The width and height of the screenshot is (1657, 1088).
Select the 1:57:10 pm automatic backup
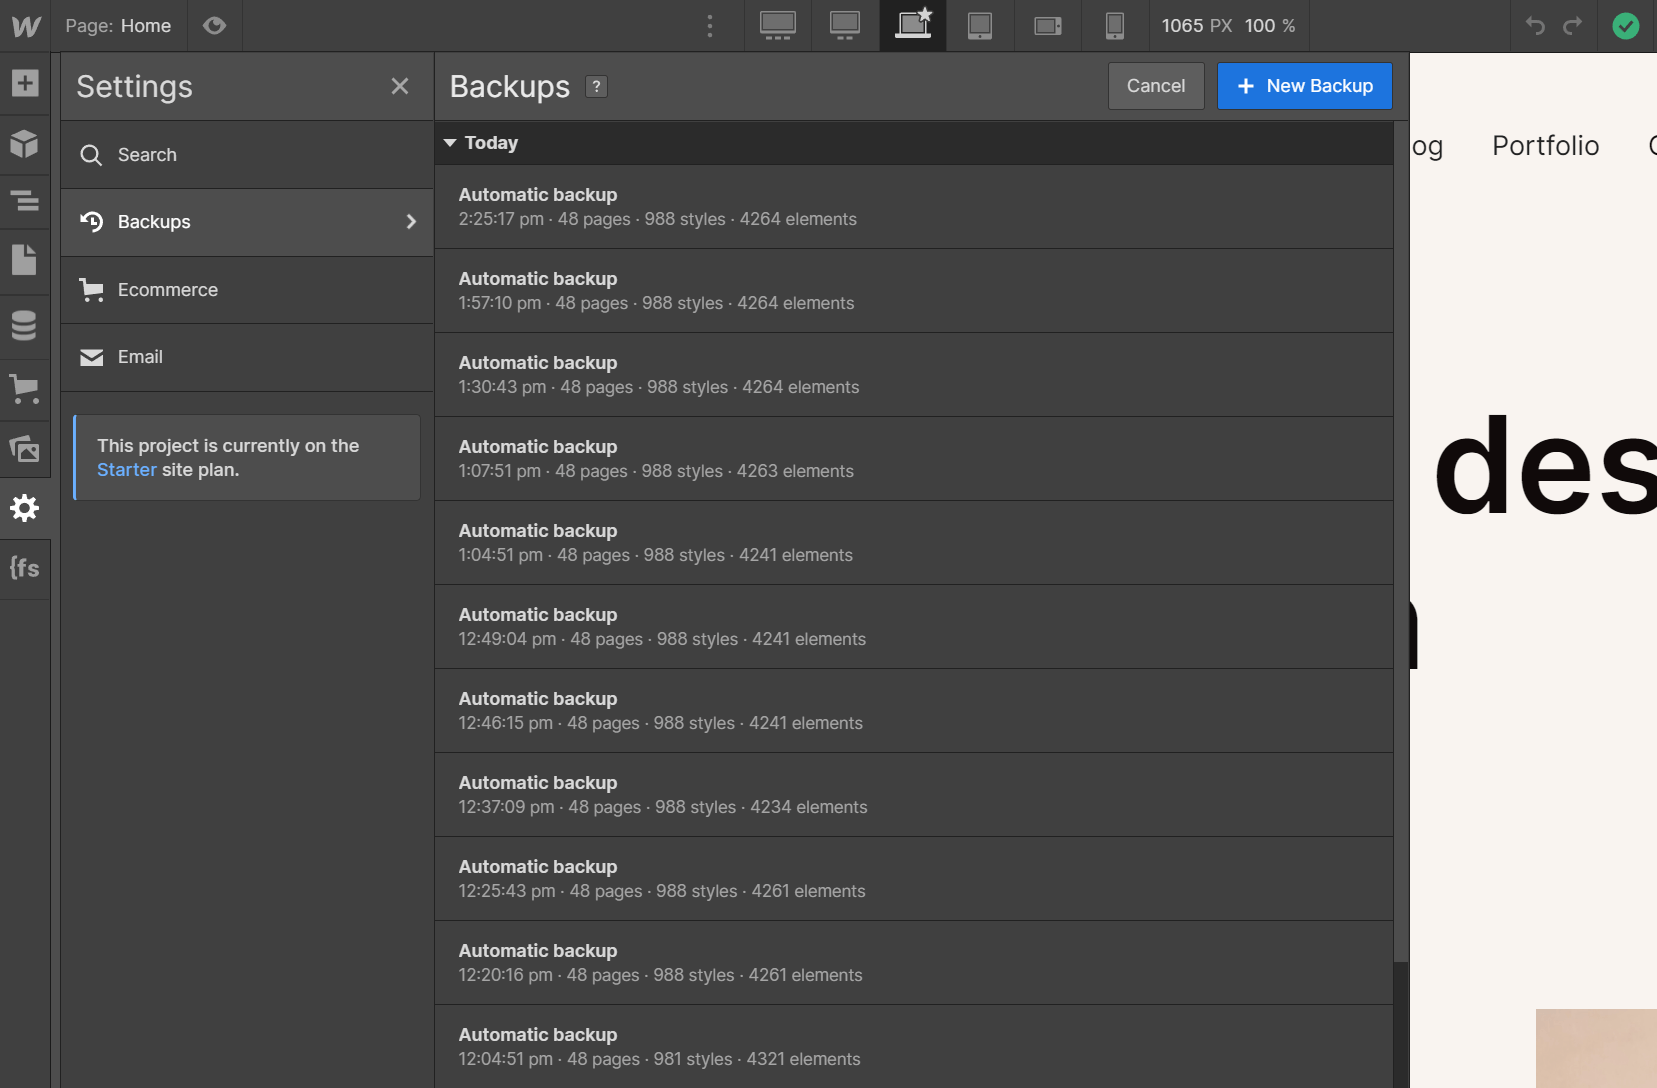(x=914, y=291)
